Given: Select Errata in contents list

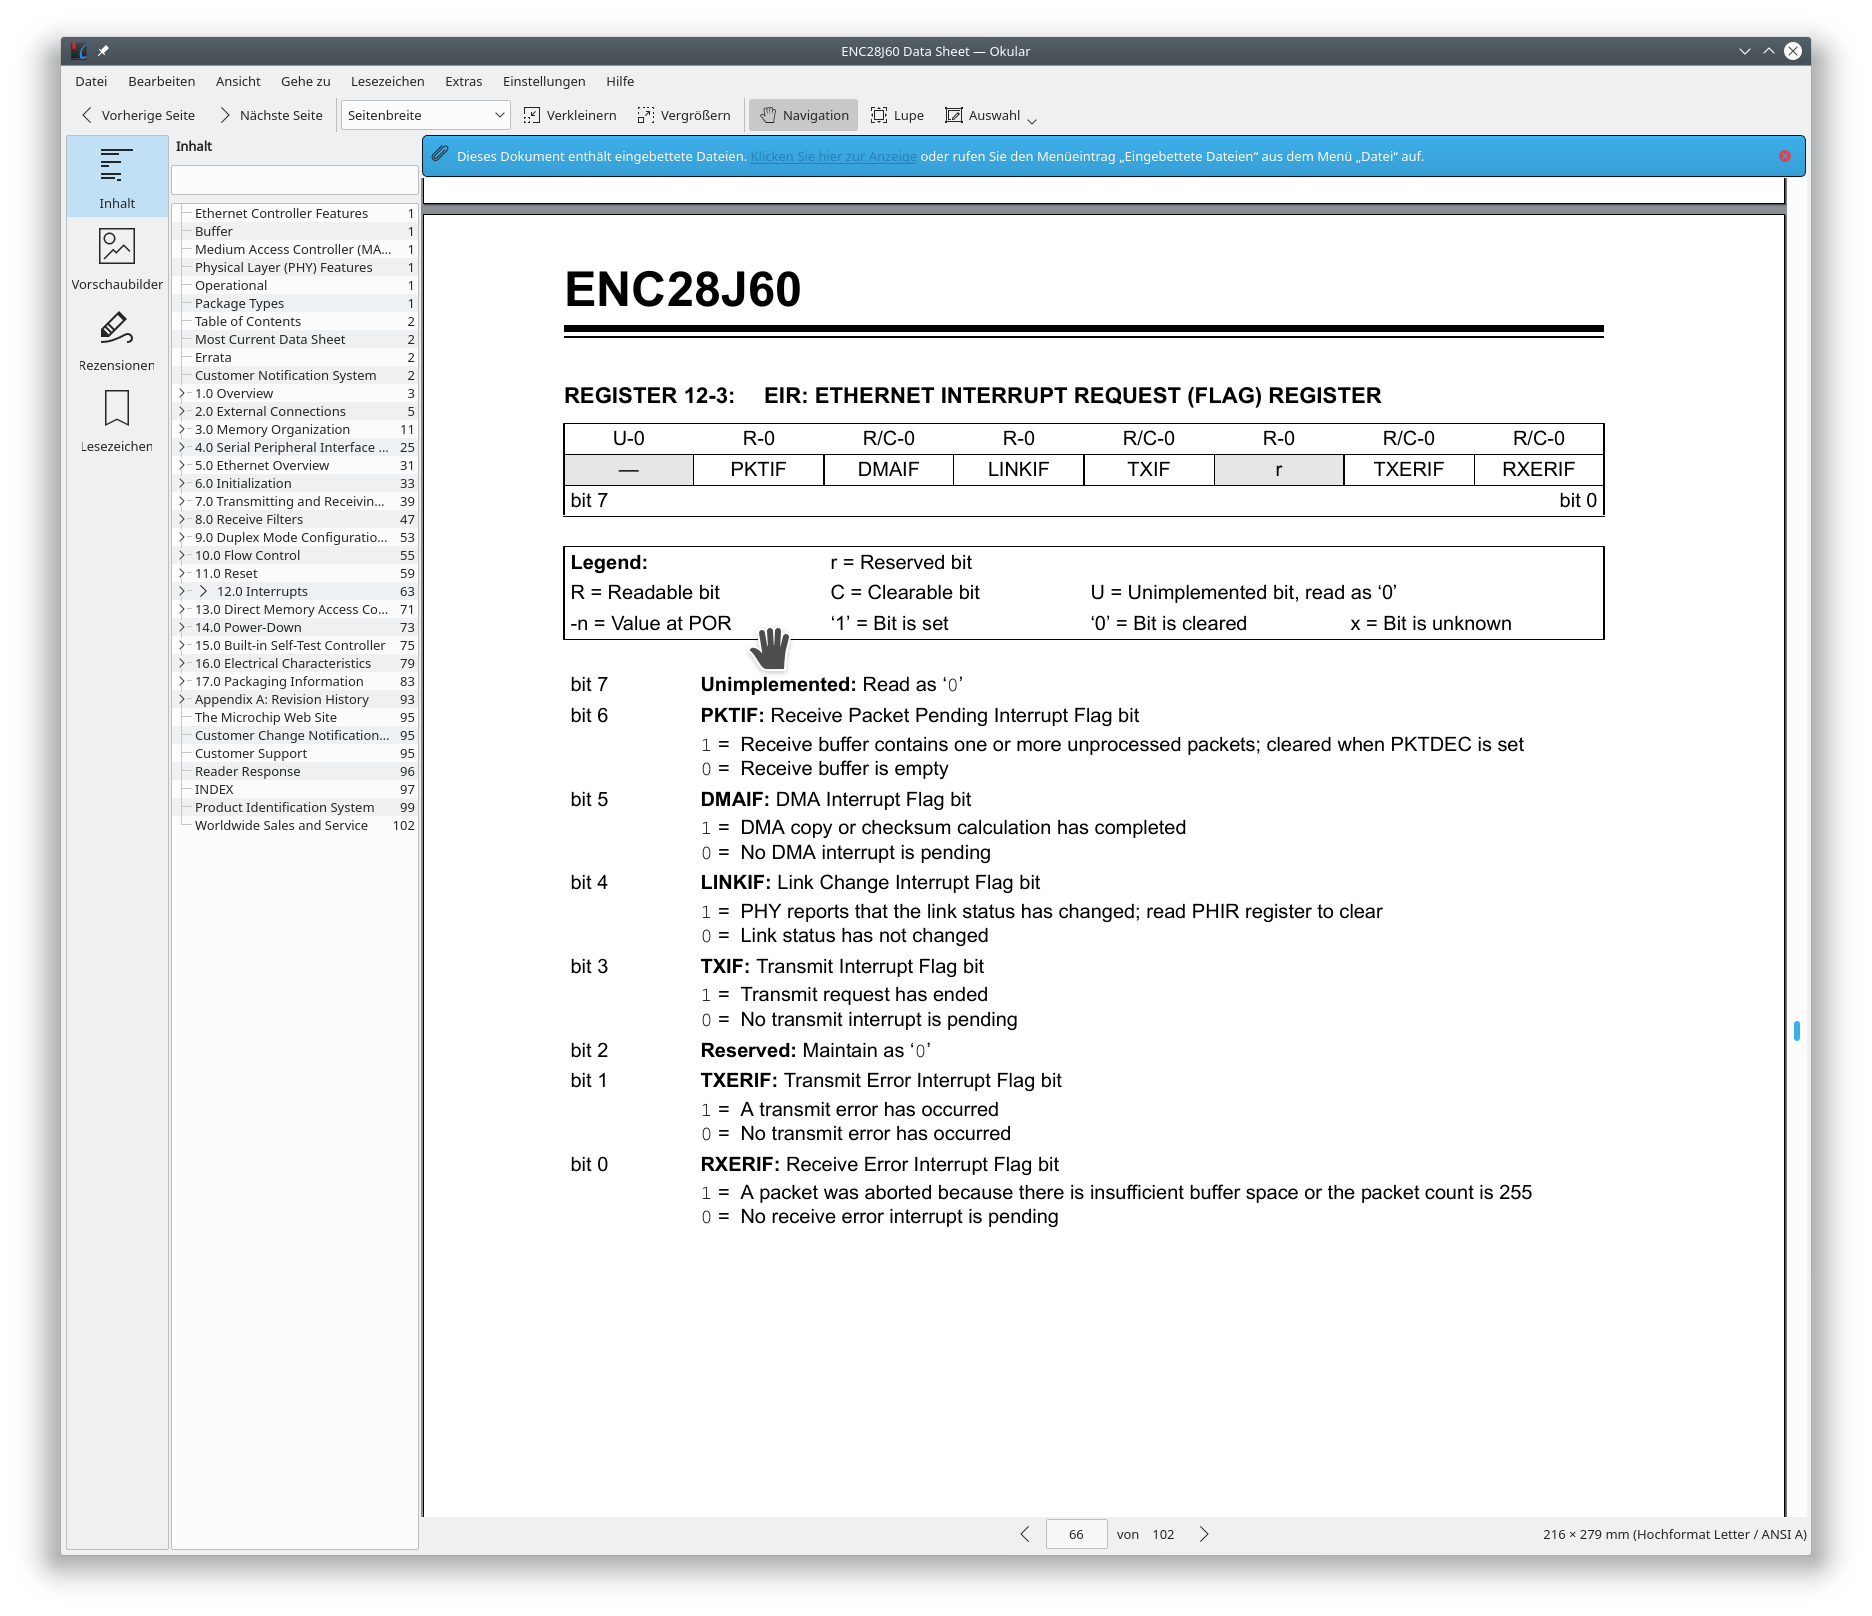Looking at the screenshot, I should (295, 357).
